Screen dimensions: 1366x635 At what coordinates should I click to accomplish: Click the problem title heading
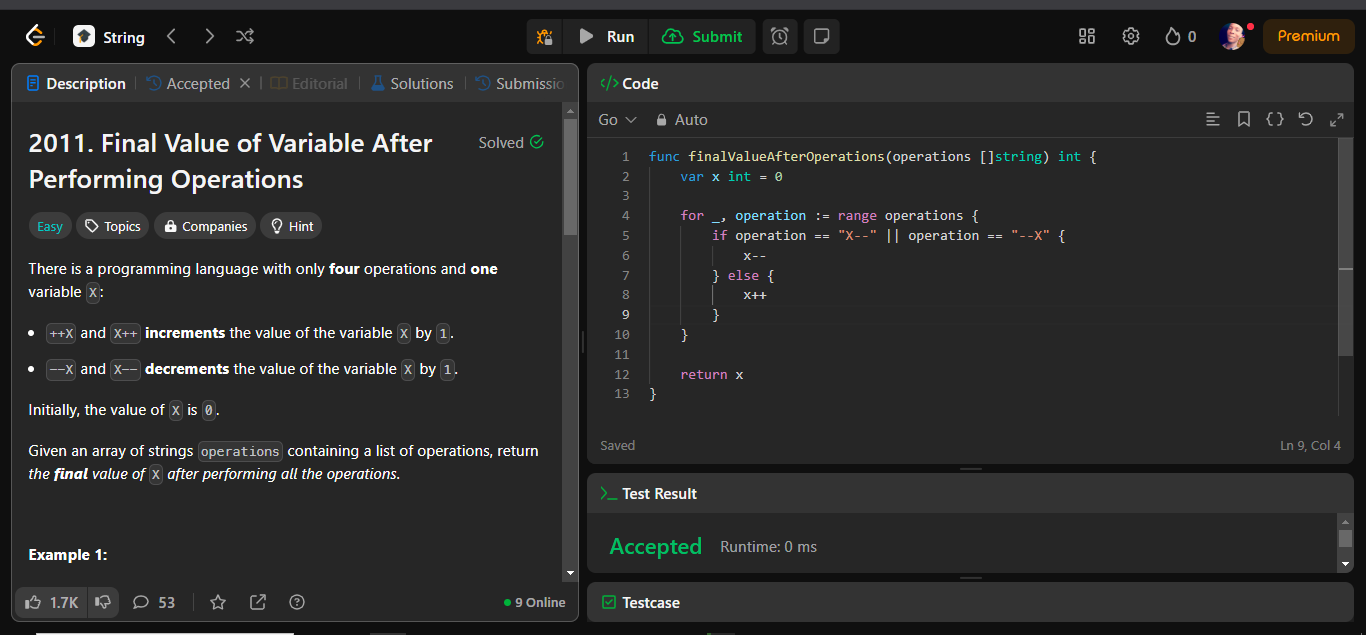pyautogui.click(x=230, y=161)
